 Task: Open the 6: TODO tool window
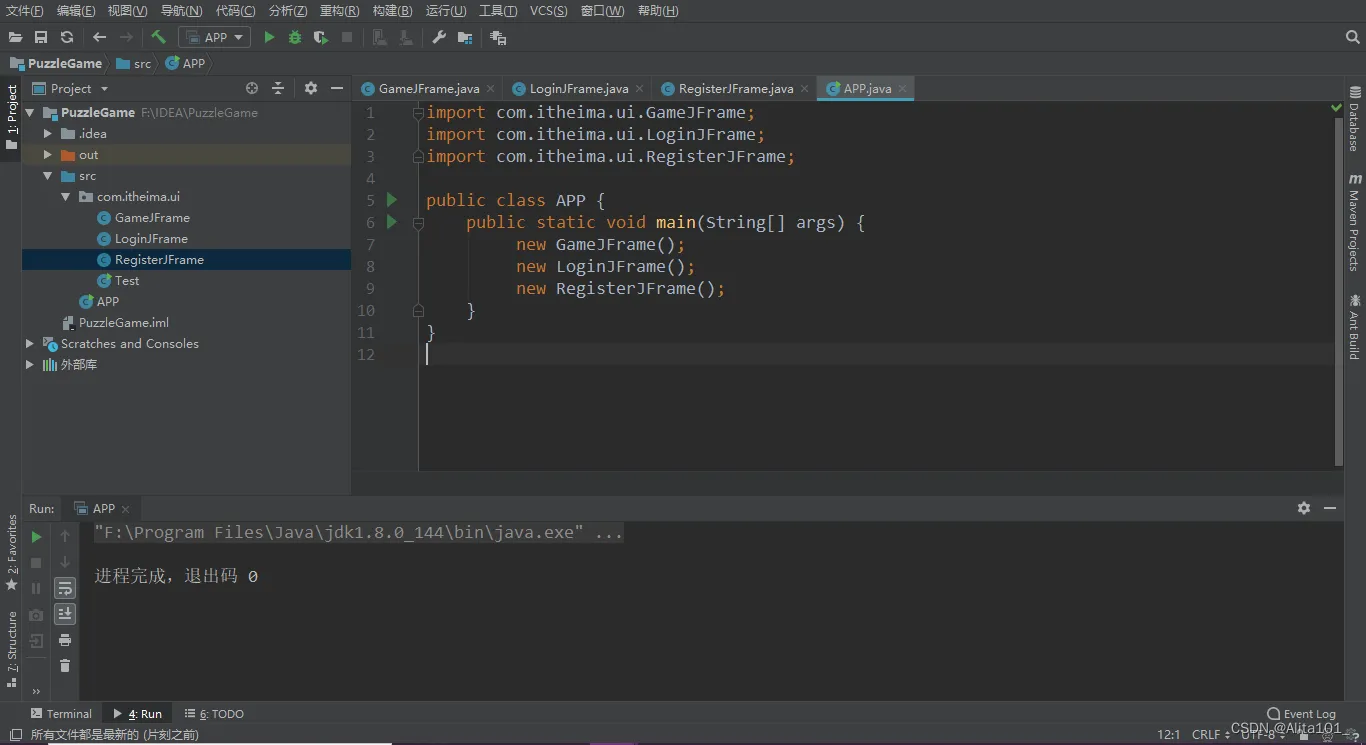[x=214, y=714]
